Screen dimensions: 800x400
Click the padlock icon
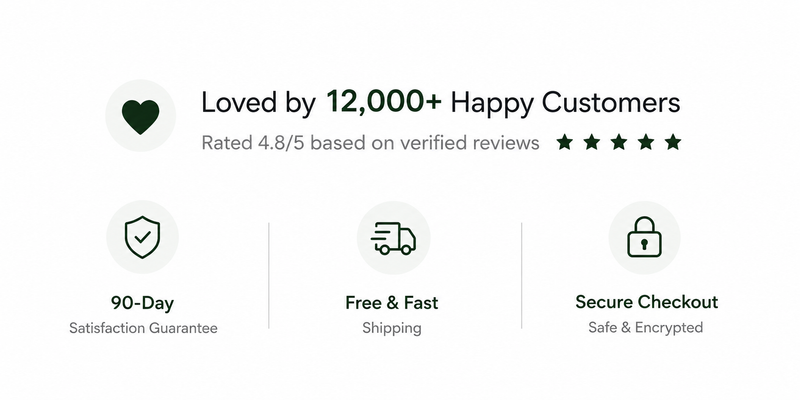point(644,237)
